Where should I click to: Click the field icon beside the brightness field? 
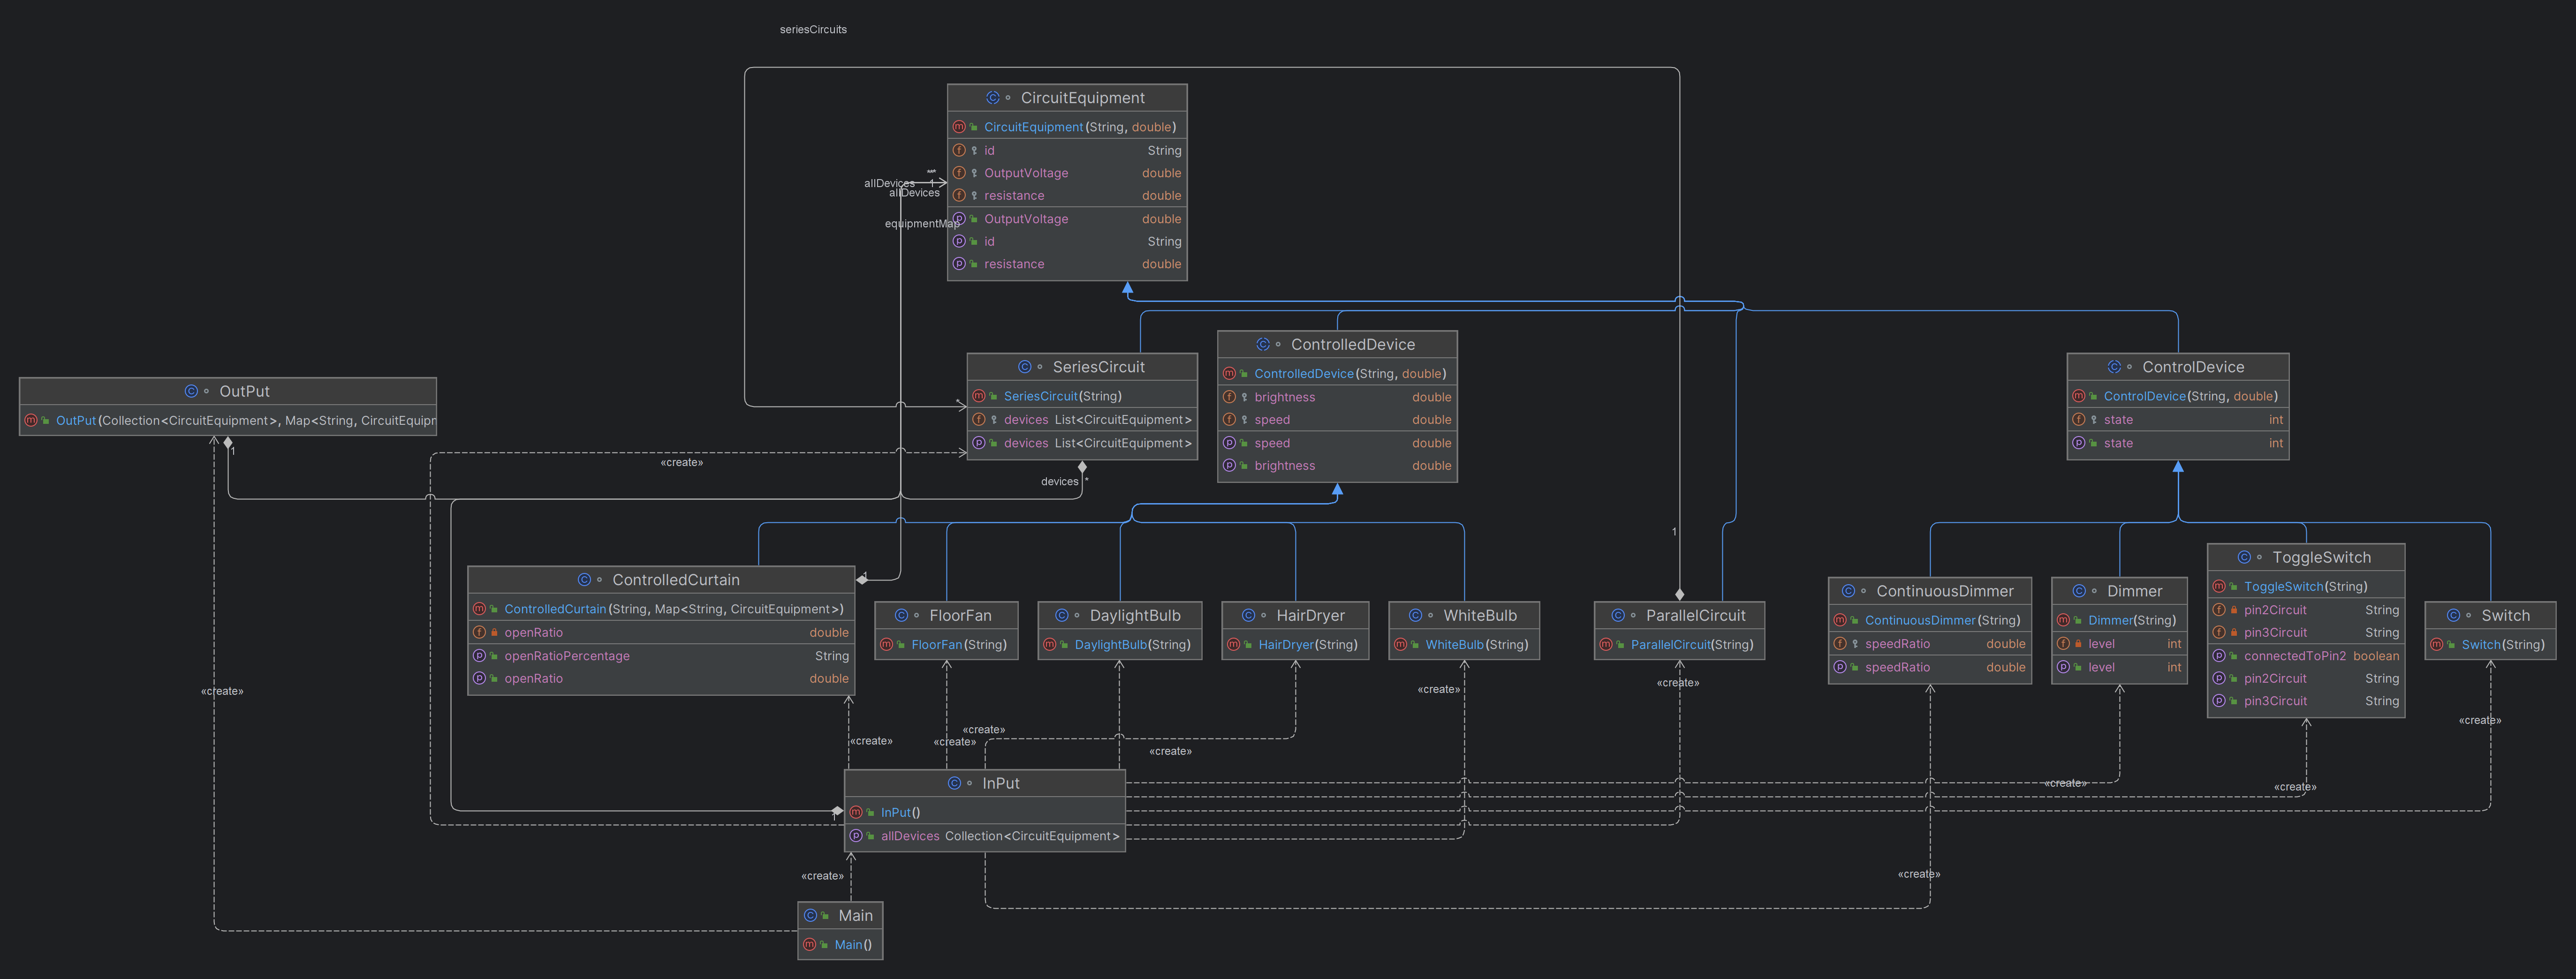(x=1229, y=397)
